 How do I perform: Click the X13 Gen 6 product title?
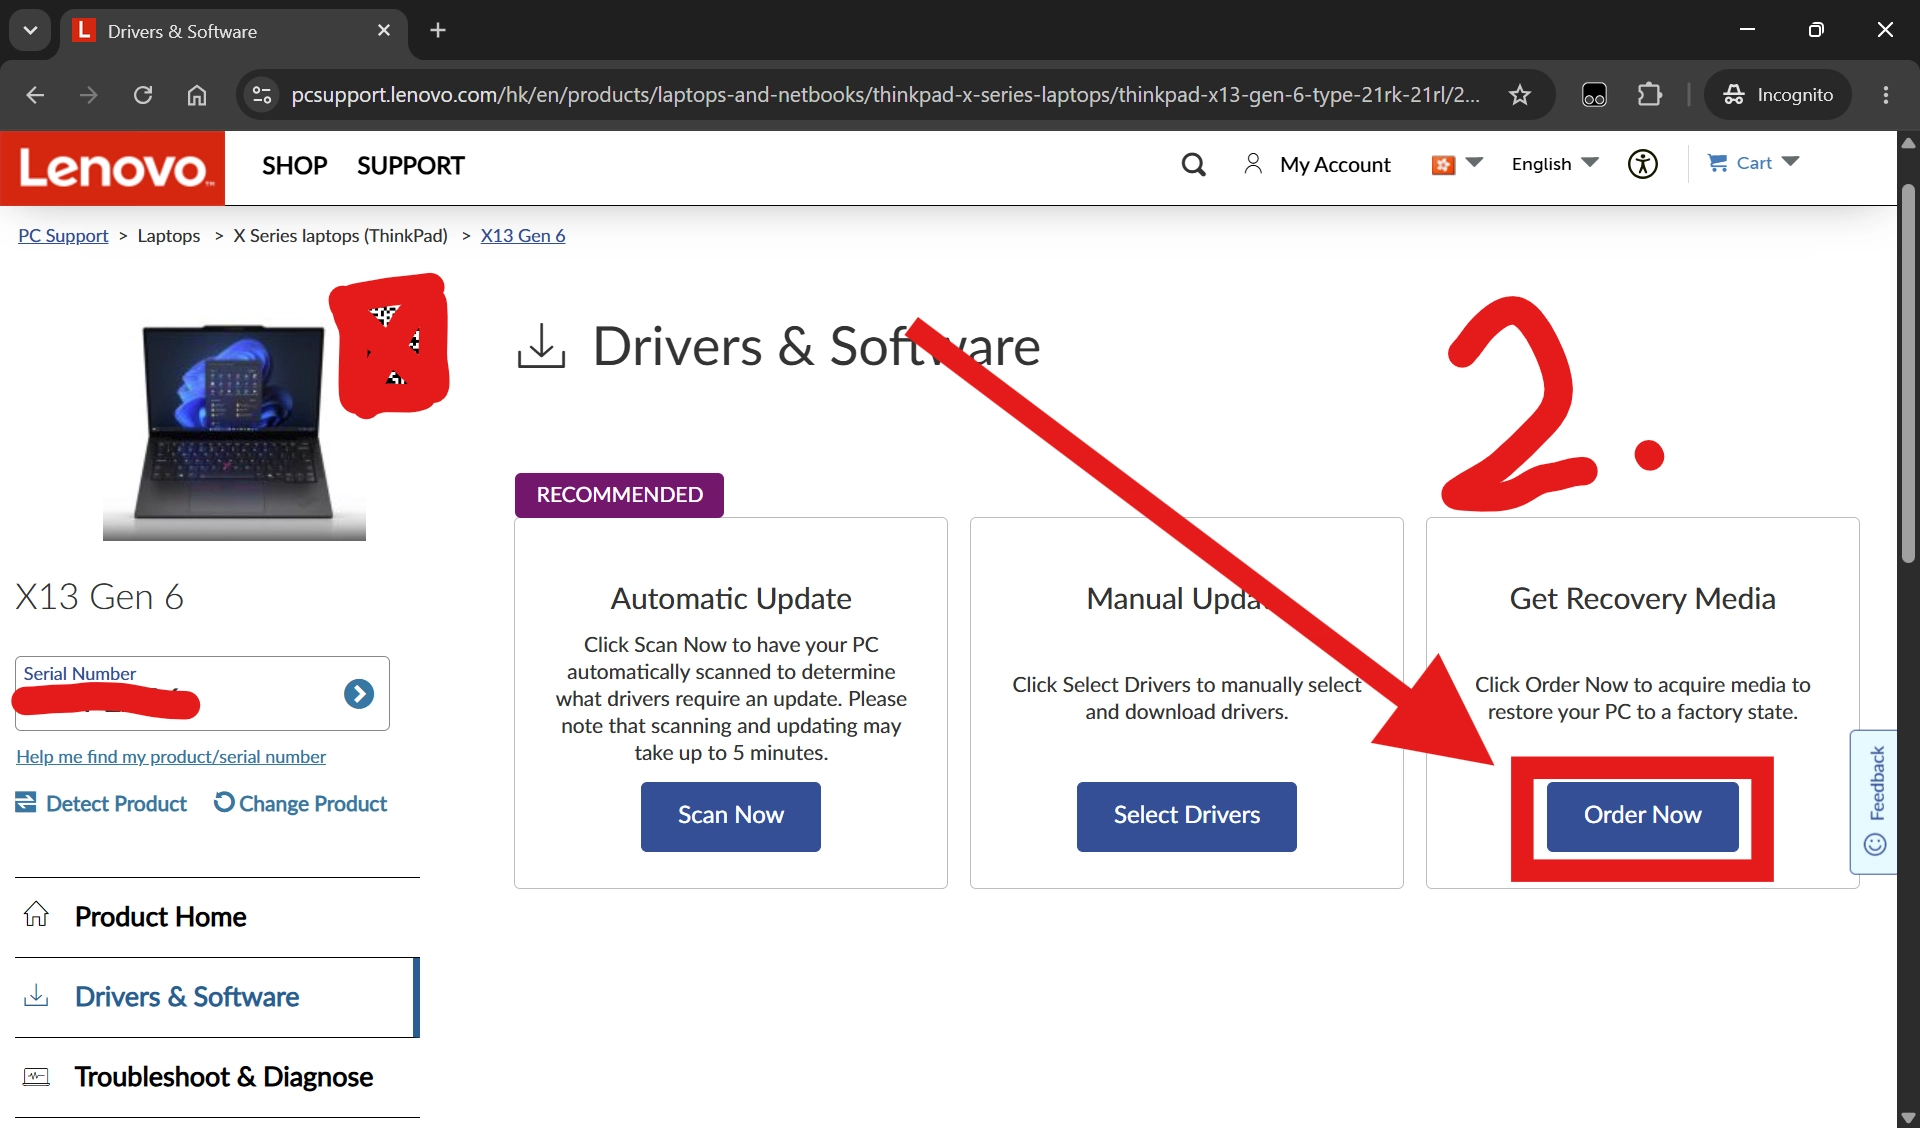(x=100, y=597)
